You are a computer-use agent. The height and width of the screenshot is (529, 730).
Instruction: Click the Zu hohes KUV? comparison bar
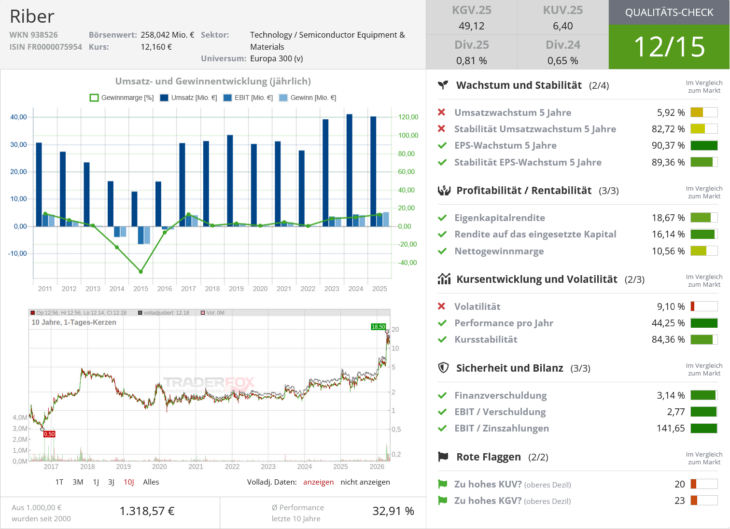pyautogui.click(x=704, y=484)
